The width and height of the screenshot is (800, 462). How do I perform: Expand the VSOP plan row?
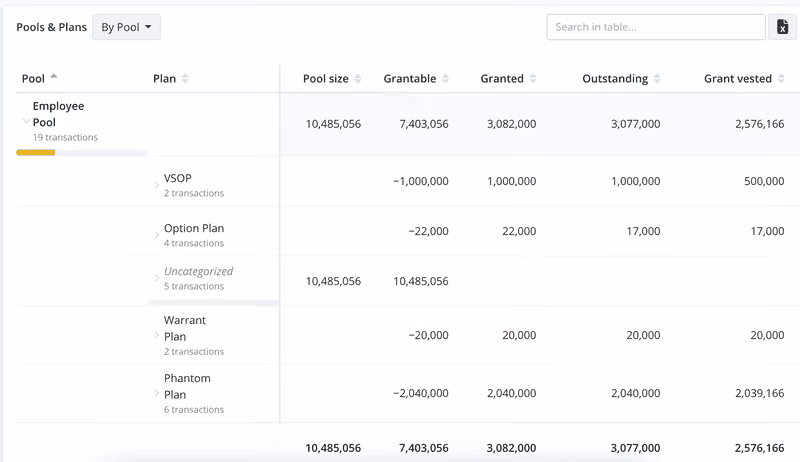coord(157,185)
